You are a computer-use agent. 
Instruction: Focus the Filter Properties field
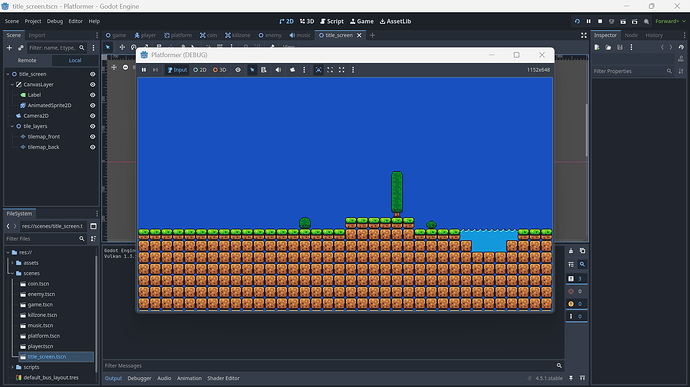point(633,71)
